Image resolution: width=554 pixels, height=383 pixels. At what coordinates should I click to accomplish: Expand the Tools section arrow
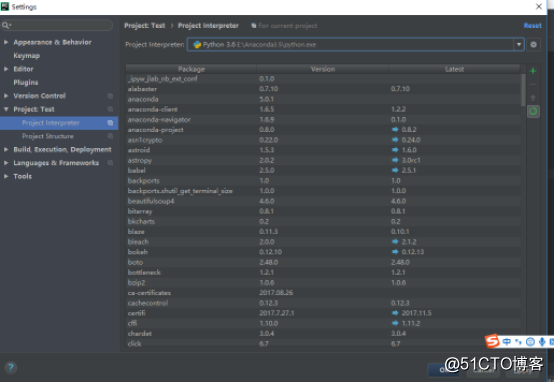coord(6,176)
